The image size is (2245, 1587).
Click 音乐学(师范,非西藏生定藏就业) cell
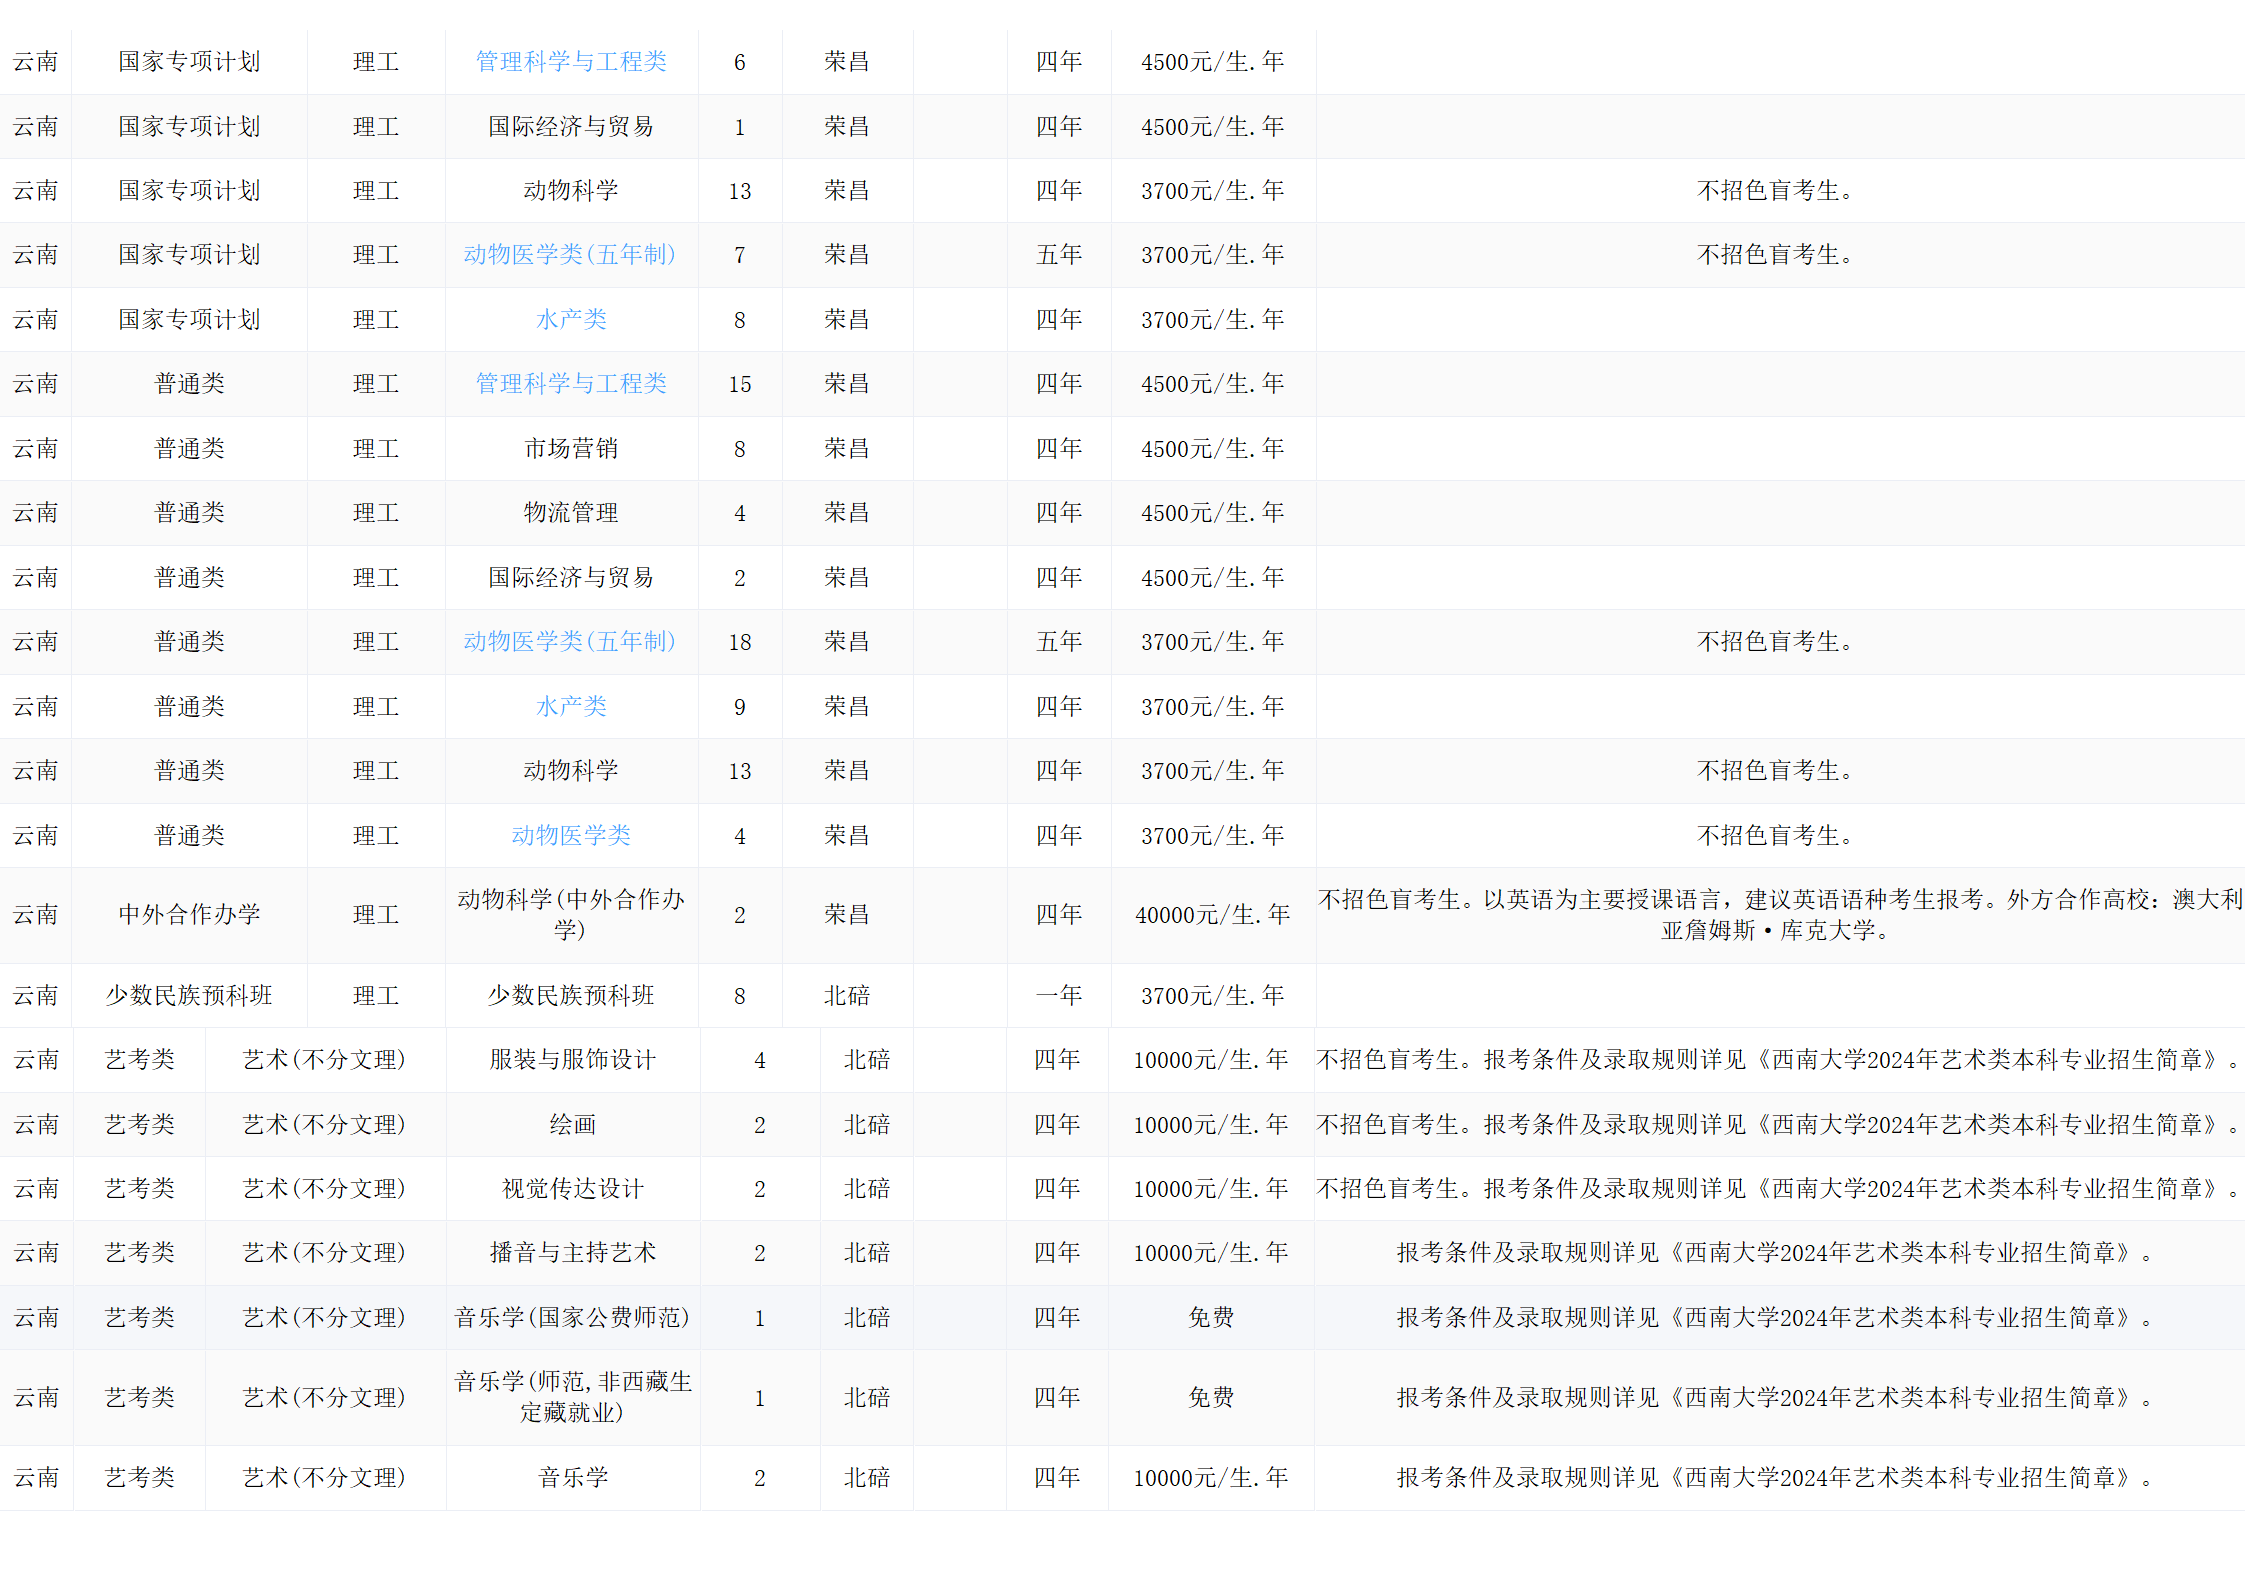coord(572,1397)
